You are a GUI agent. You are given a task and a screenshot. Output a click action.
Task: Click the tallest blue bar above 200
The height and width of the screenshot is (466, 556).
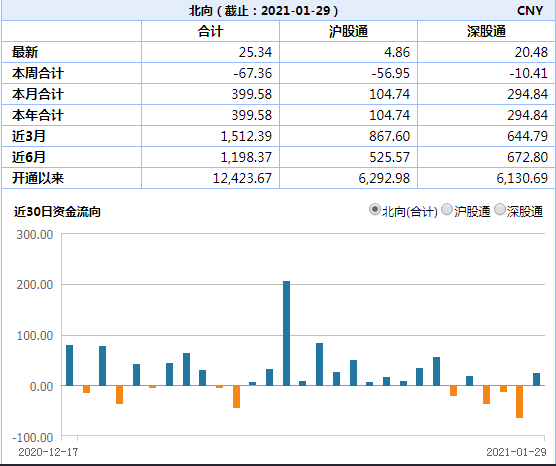286,333
